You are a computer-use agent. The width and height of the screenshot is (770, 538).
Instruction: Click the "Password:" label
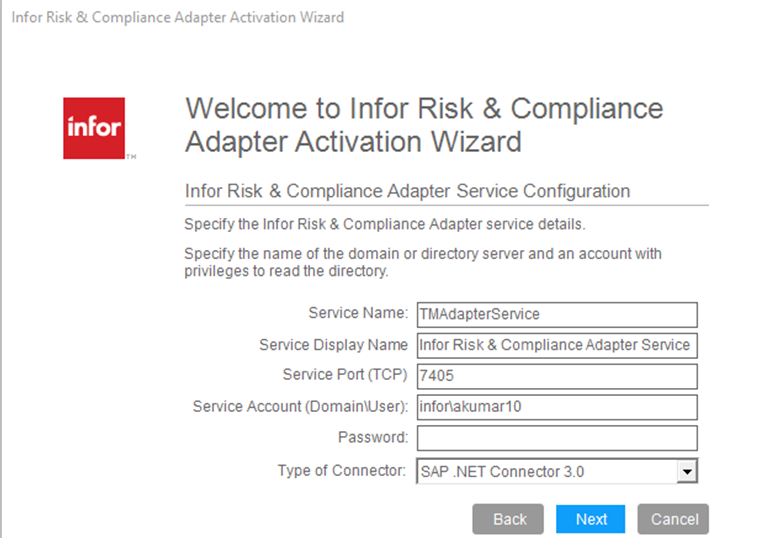[x=373, y=438]
